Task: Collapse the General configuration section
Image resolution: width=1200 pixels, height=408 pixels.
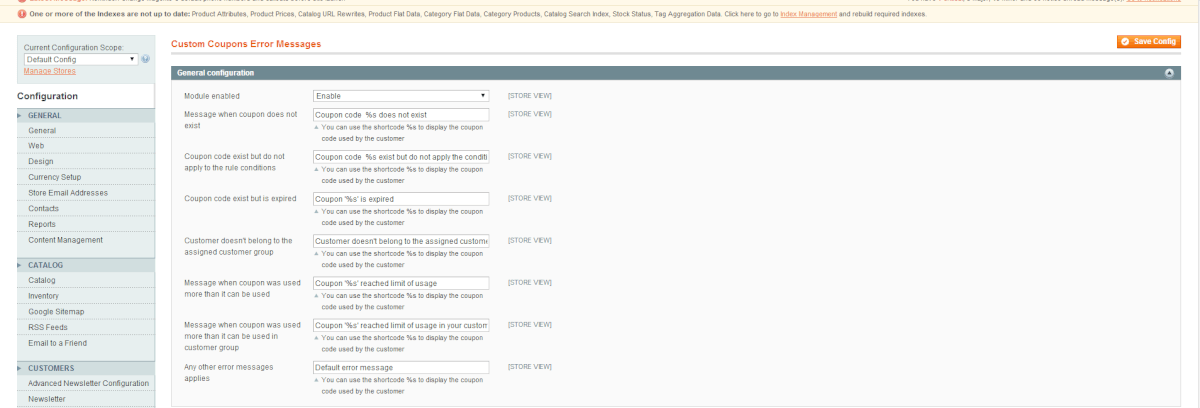Action: (x=676, y=73)
